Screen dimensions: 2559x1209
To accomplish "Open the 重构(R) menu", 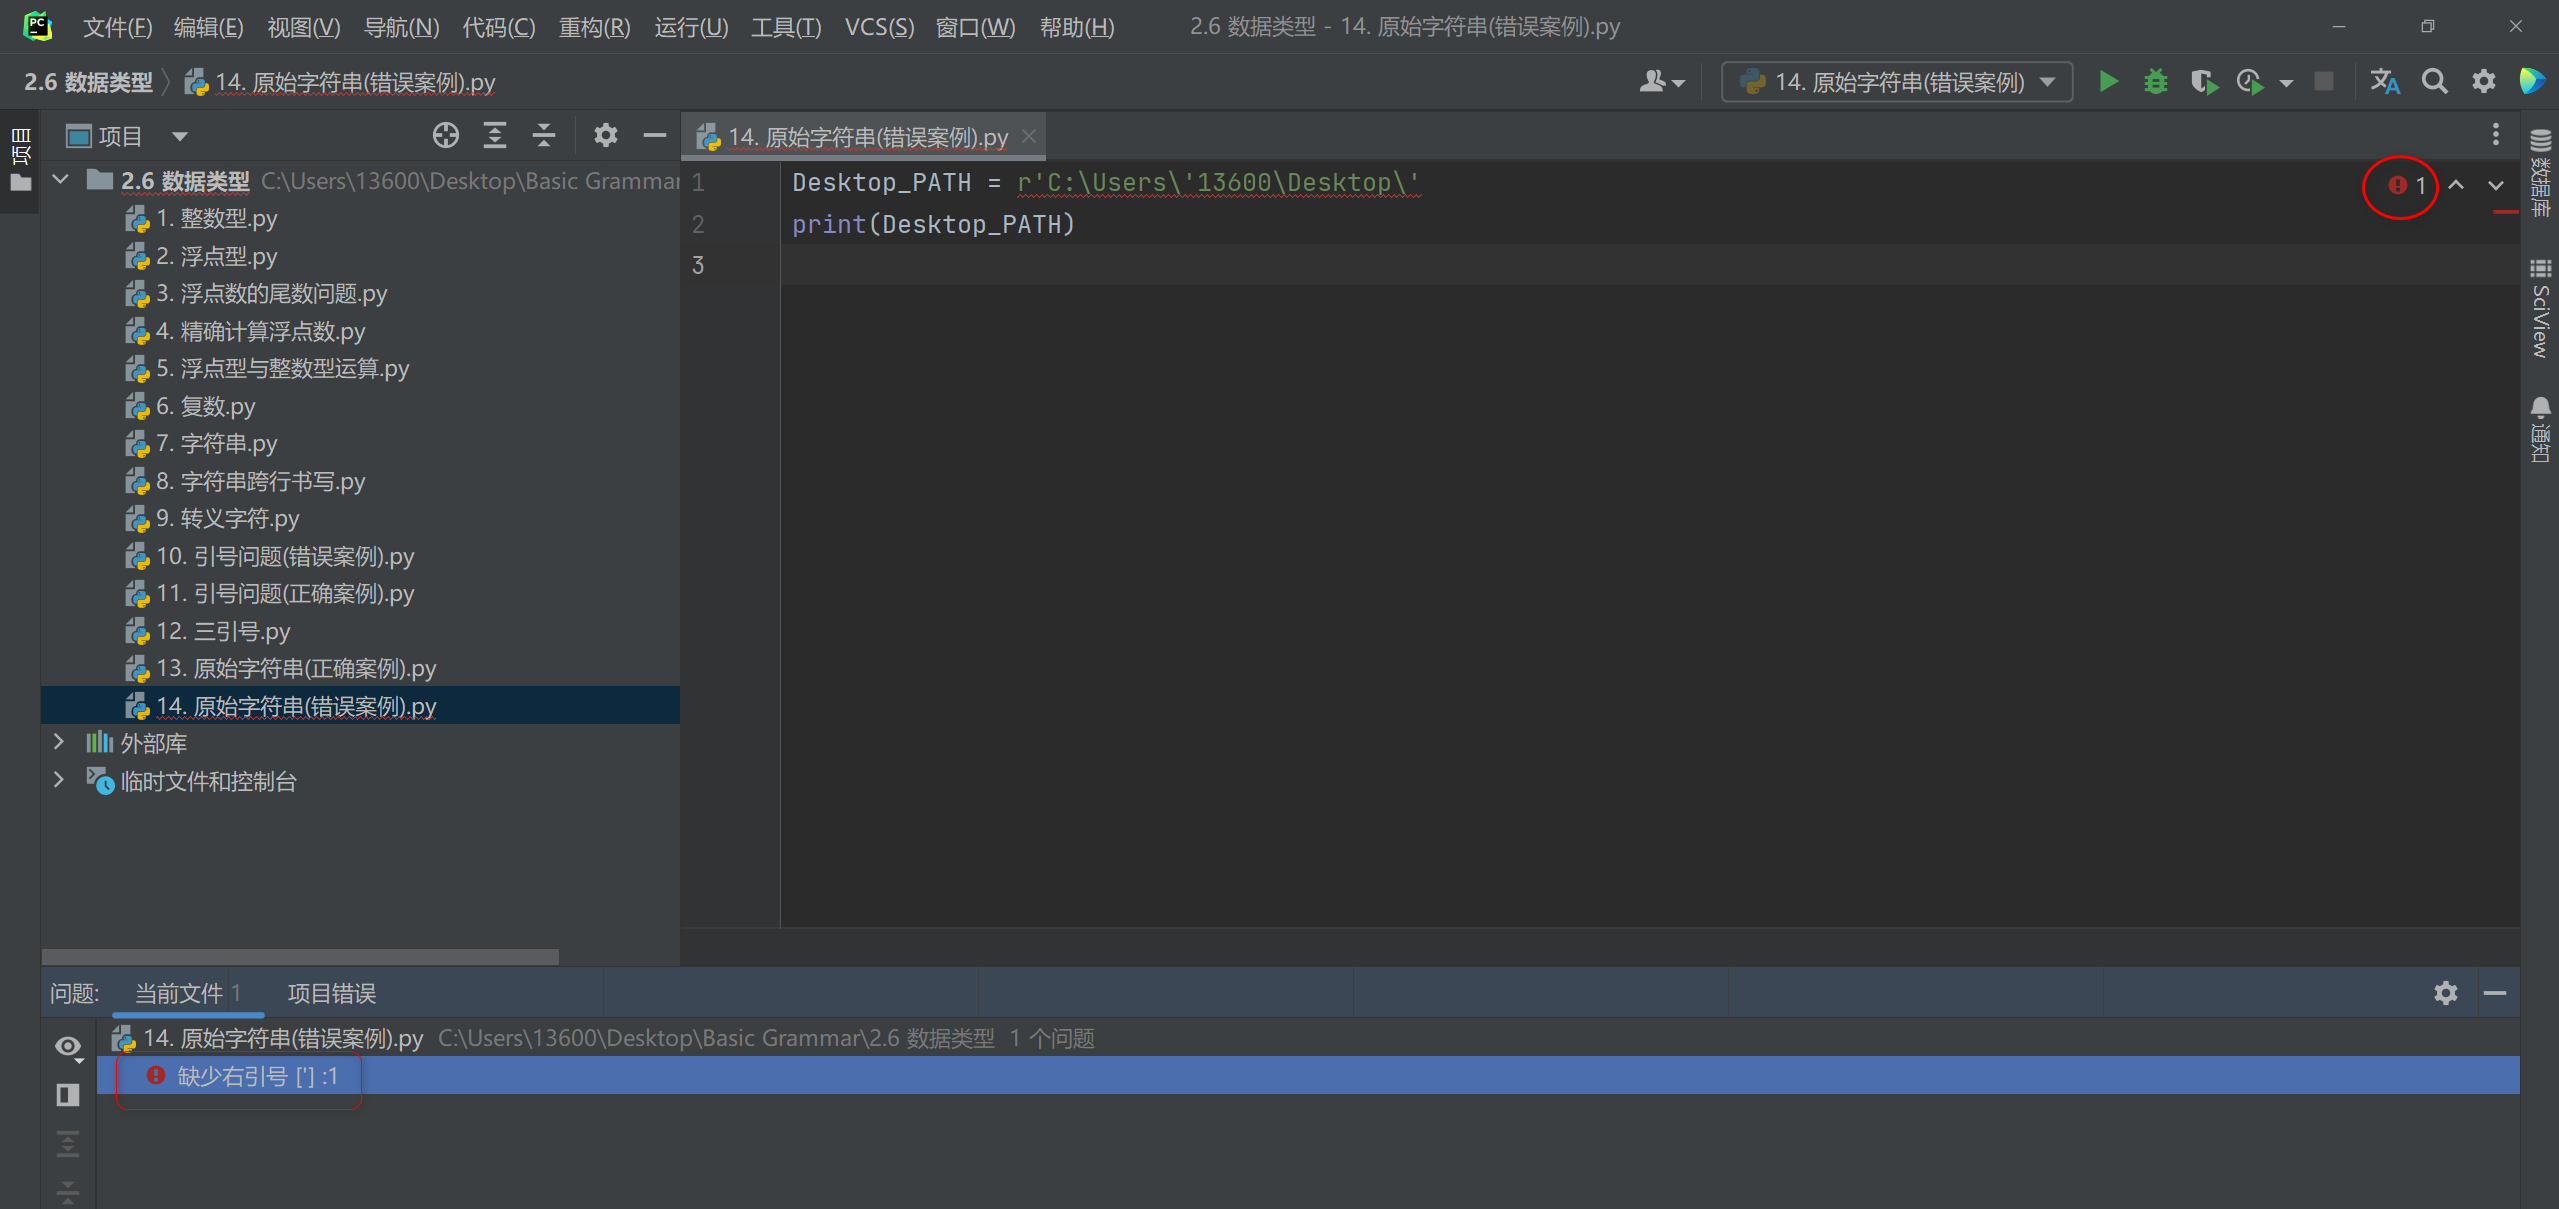I will (594, 27).
